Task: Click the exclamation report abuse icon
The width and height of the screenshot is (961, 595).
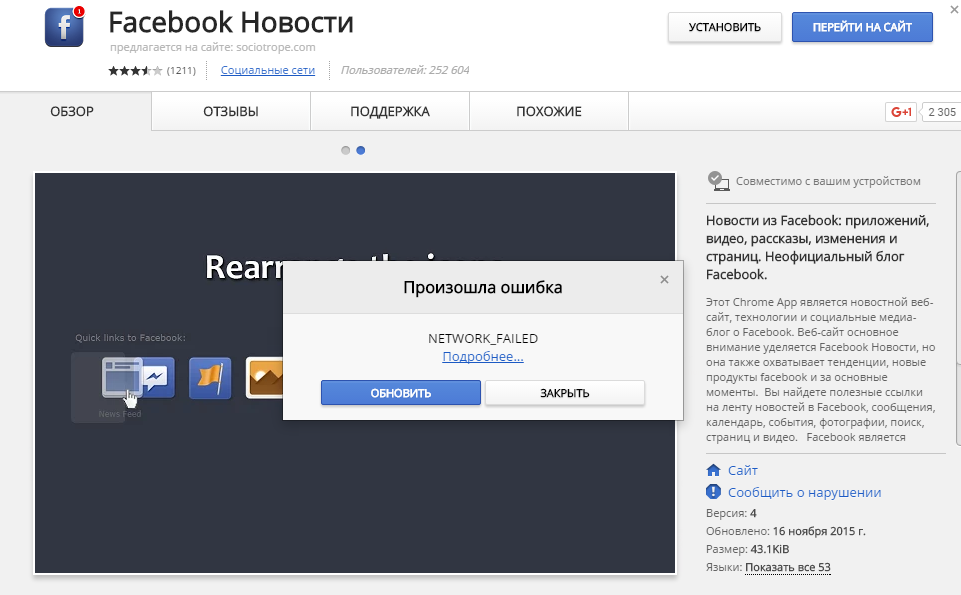Action: (x=713, y=492)
